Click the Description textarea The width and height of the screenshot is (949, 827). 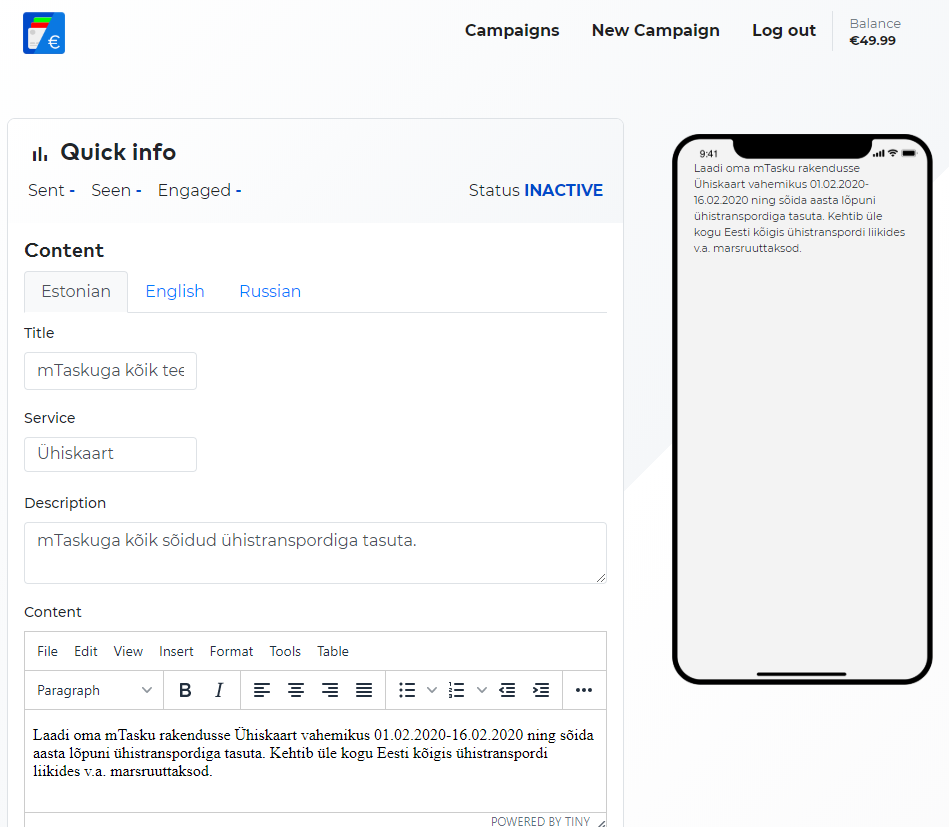point(315,553)
